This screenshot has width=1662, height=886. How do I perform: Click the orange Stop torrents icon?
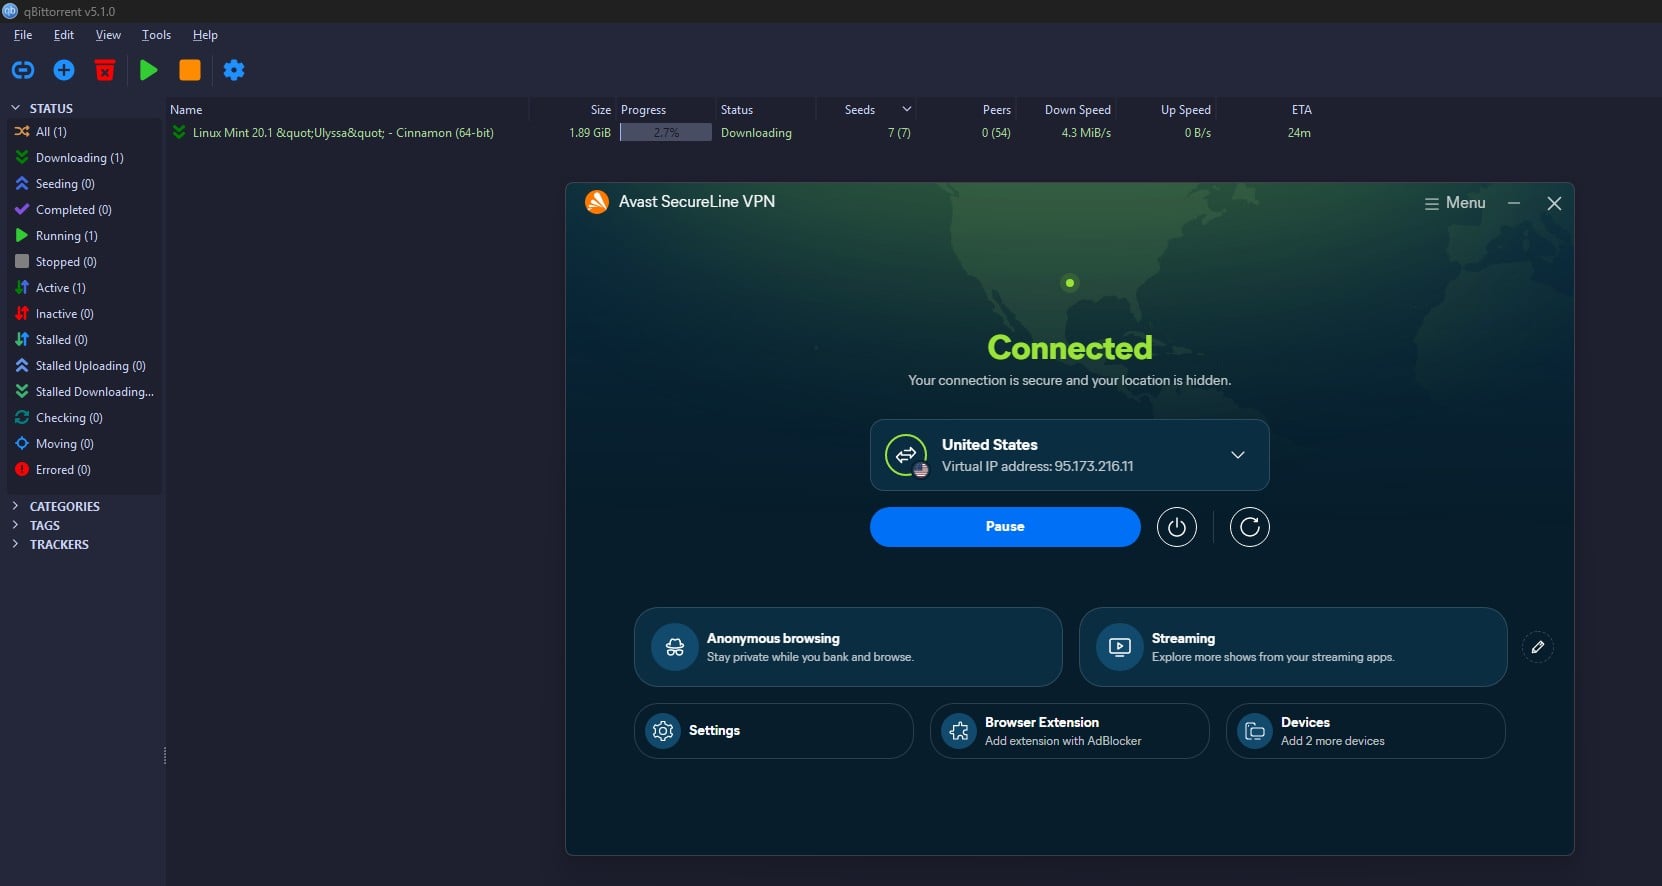(x=190, y=70)
